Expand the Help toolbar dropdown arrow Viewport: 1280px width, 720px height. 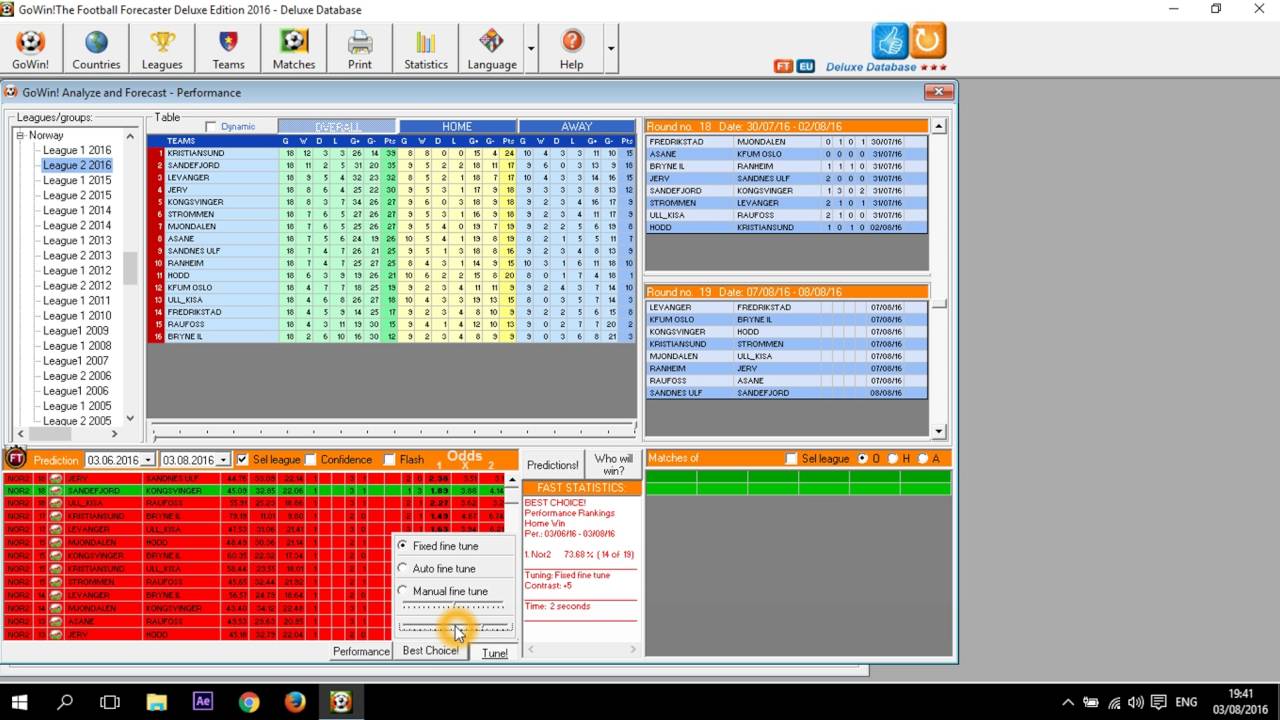click(610, 48)
